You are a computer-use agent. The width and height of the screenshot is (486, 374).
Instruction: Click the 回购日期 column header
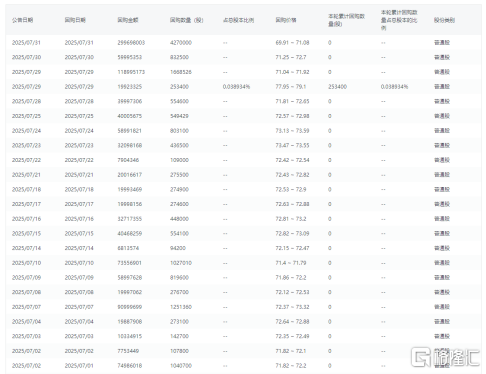[75, 20]
